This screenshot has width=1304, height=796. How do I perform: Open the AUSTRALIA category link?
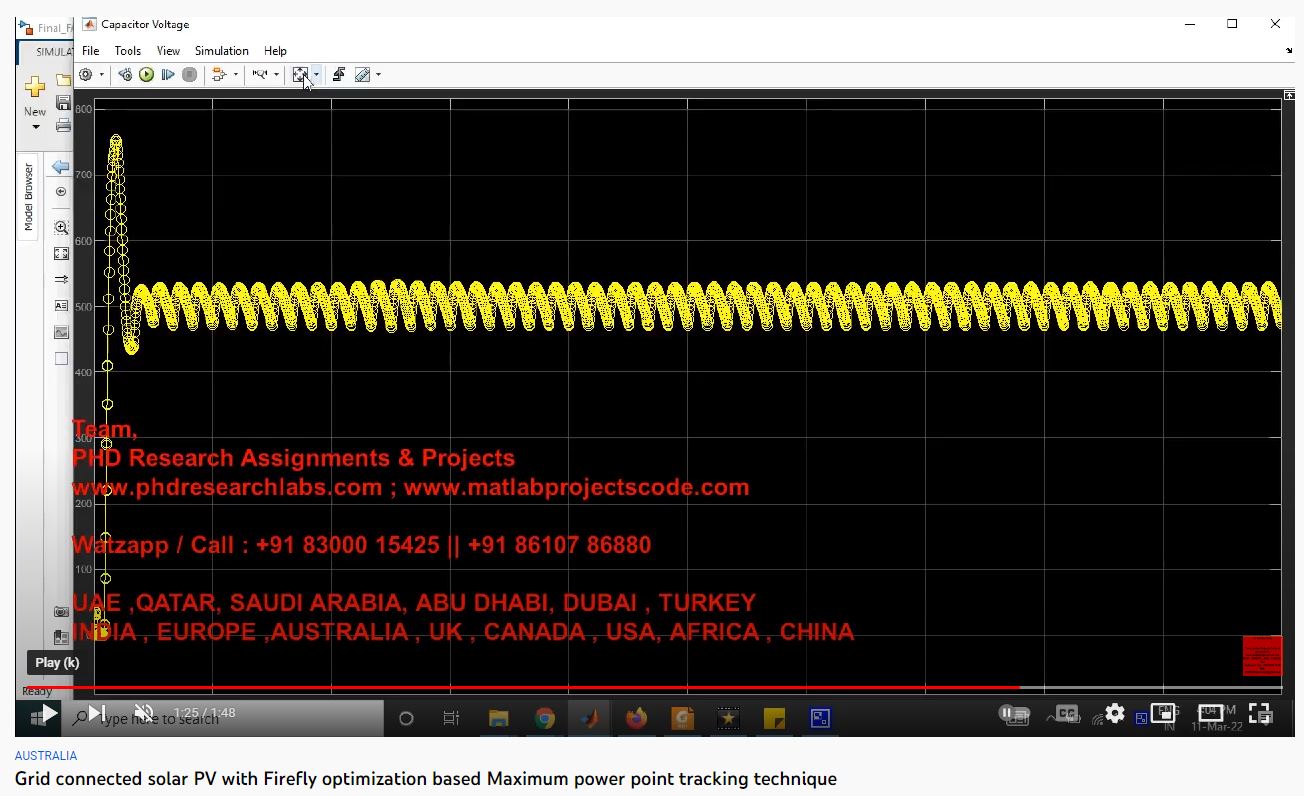coord(46,756)
